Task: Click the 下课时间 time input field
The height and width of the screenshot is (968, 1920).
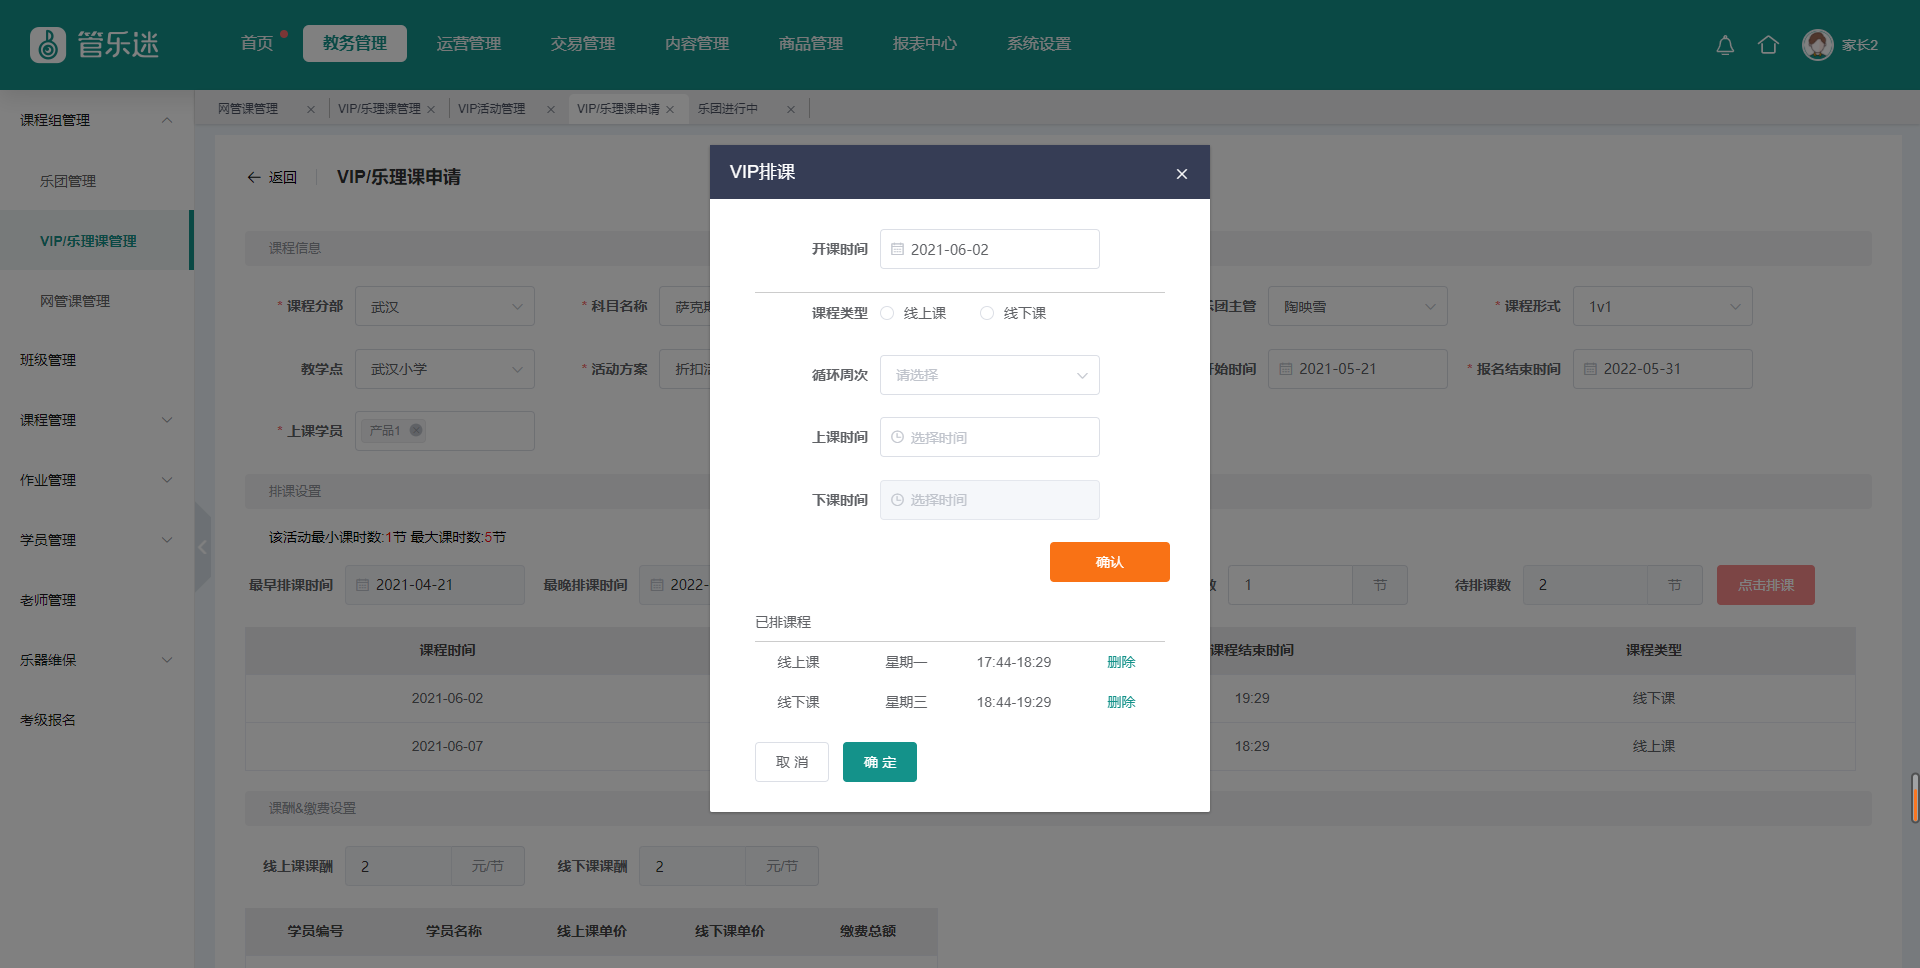Action: 989,500
